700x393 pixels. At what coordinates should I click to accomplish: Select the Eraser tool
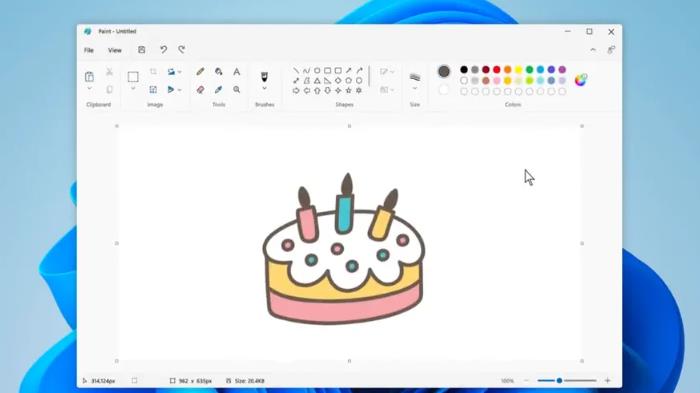coord(200,90)
